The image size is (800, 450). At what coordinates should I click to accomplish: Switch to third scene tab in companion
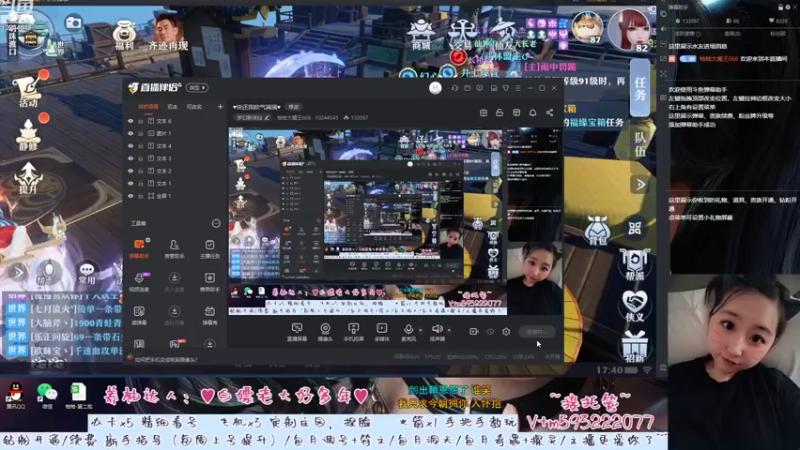point(194,107)
